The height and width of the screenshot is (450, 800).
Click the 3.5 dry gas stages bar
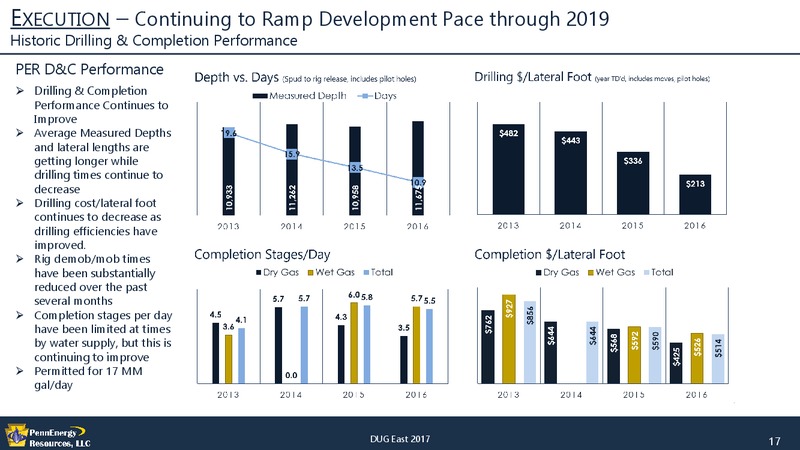(x=404, y=360)
